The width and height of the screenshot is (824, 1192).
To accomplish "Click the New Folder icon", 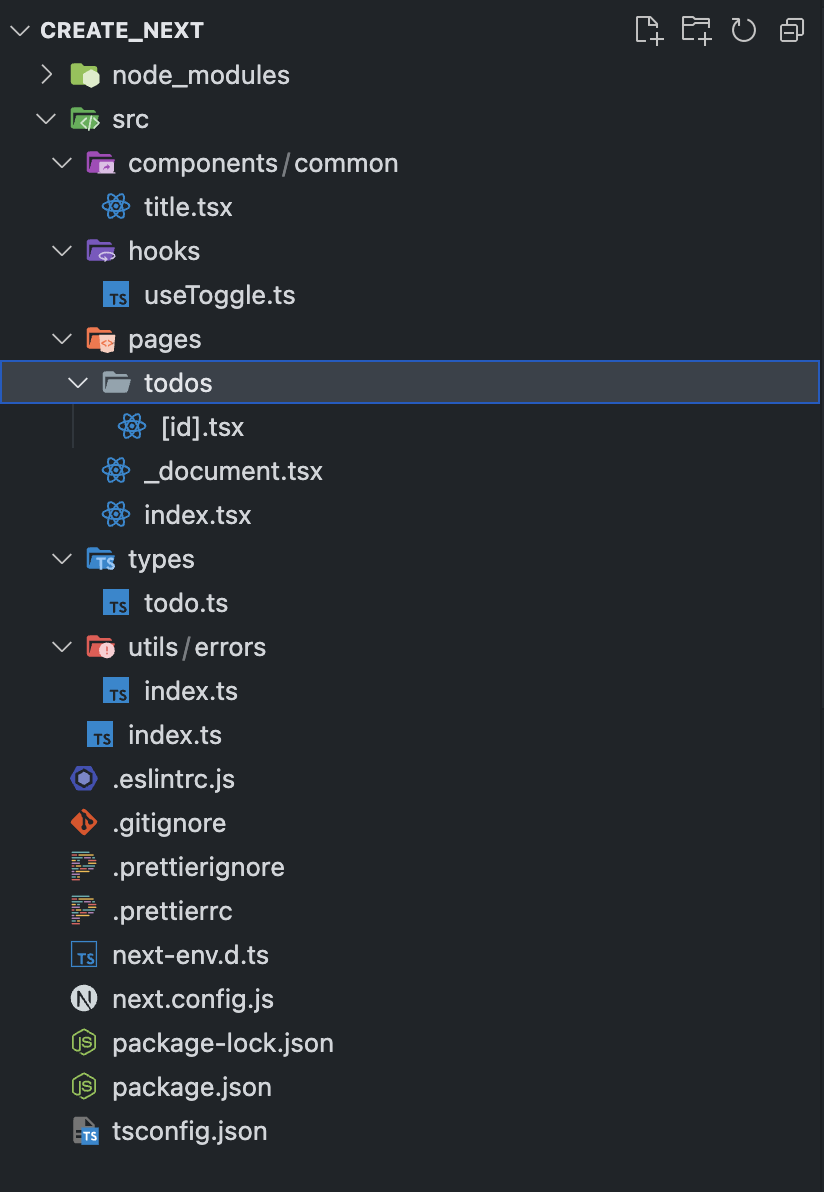I will 696,30.
